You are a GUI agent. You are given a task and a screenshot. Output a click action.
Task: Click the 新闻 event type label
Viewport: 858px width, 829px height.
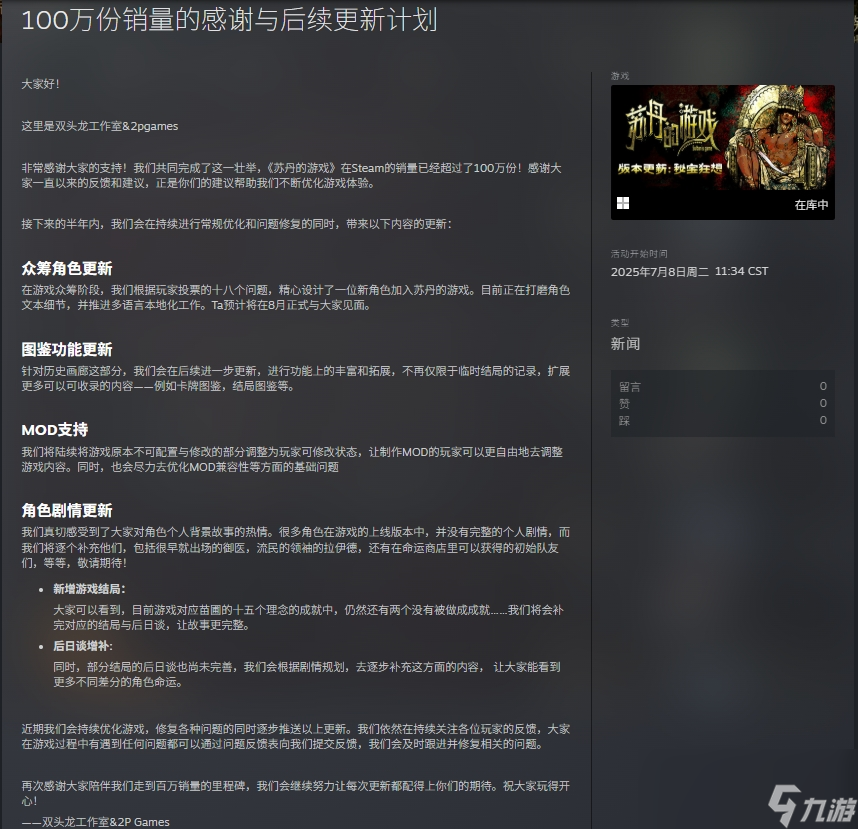625,344
